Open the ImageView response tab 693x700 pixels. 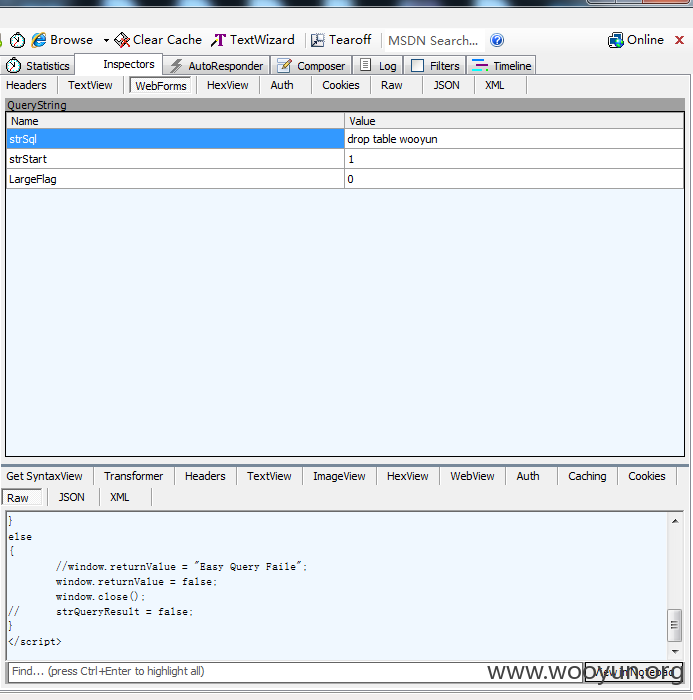339,476
